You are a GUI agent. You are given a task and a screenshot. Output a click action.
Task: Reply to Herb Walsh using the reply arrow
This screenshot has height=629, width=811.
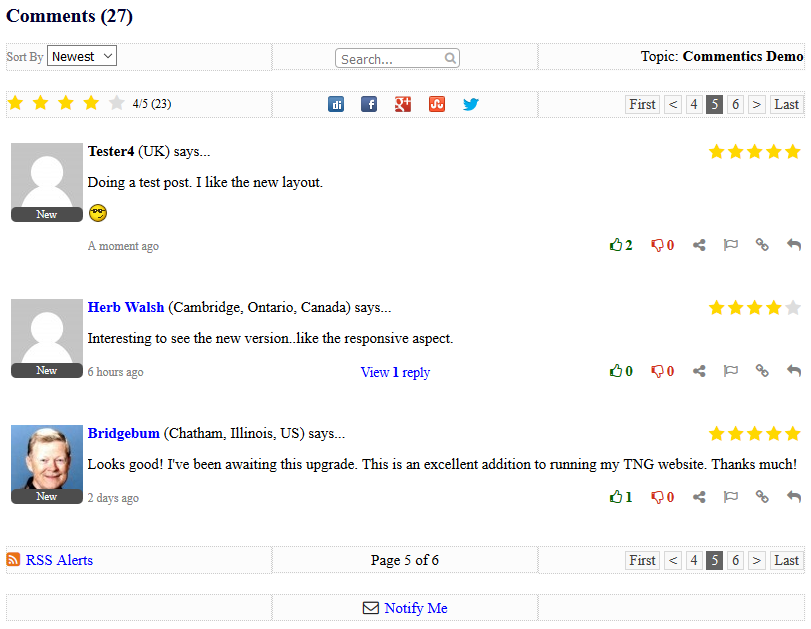click(793, 370)
